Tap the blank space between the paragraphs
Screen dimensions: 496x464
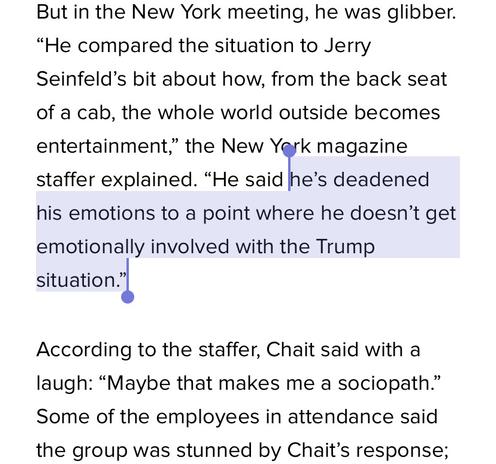click(x=248, y=317)
